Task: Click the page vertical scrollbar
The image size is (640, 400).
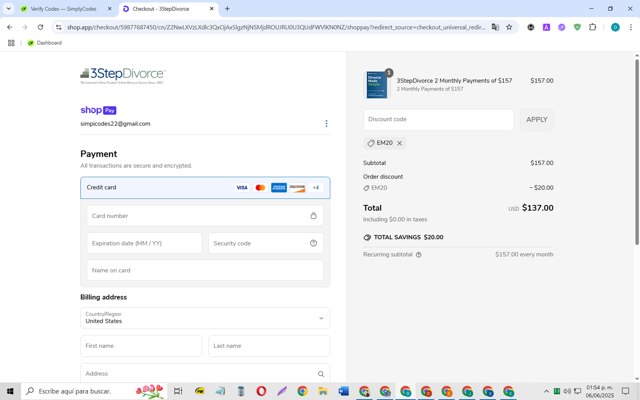Action: (x=637, y=152)
